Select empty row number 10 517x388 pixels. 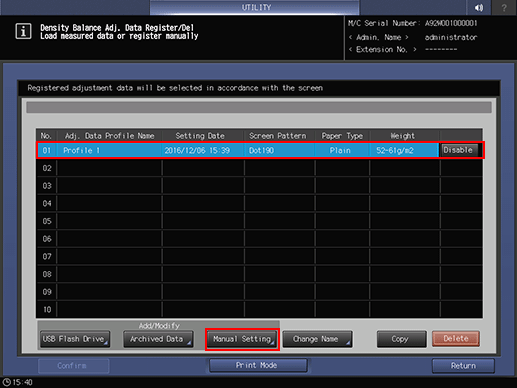259,309
